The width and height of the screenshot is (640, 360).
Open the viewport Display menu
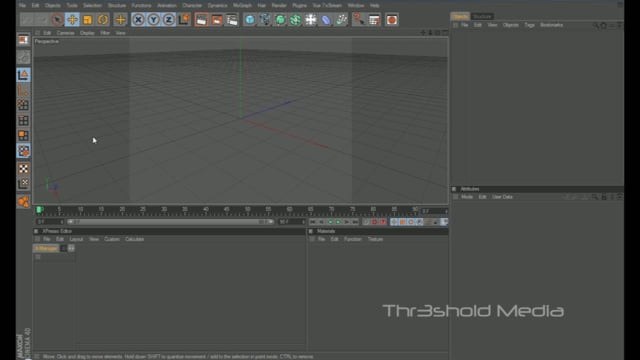pyautogui.click(x=87, y=33)
